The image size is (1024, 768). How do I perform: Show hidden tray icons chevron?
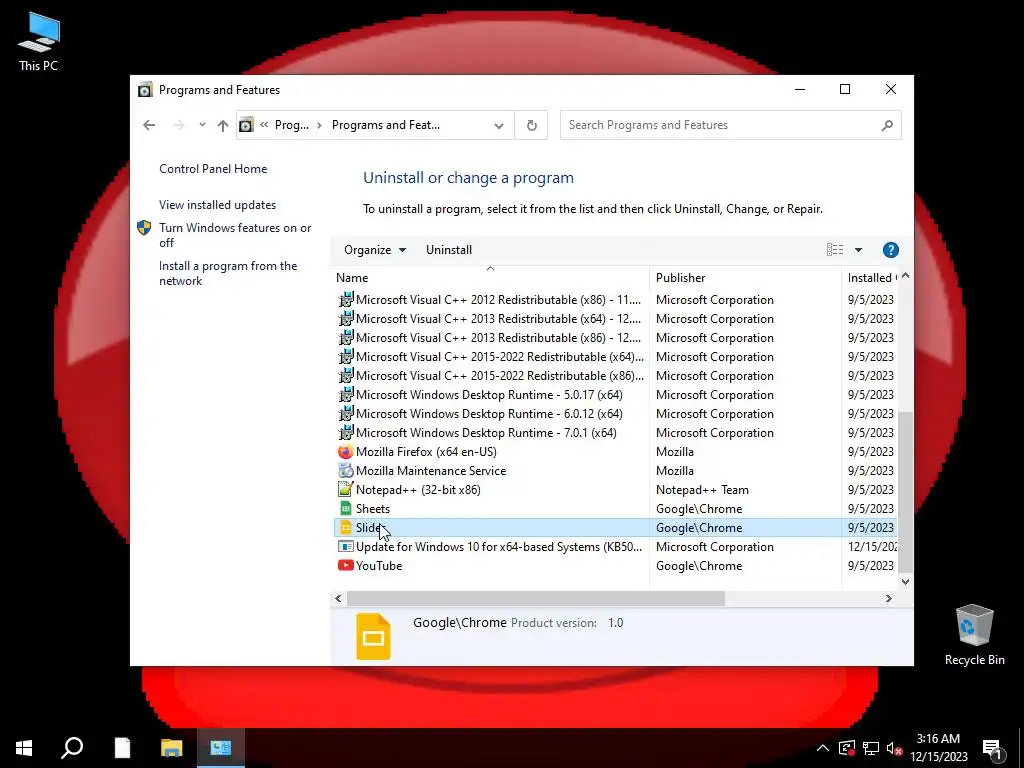point(823,748)
